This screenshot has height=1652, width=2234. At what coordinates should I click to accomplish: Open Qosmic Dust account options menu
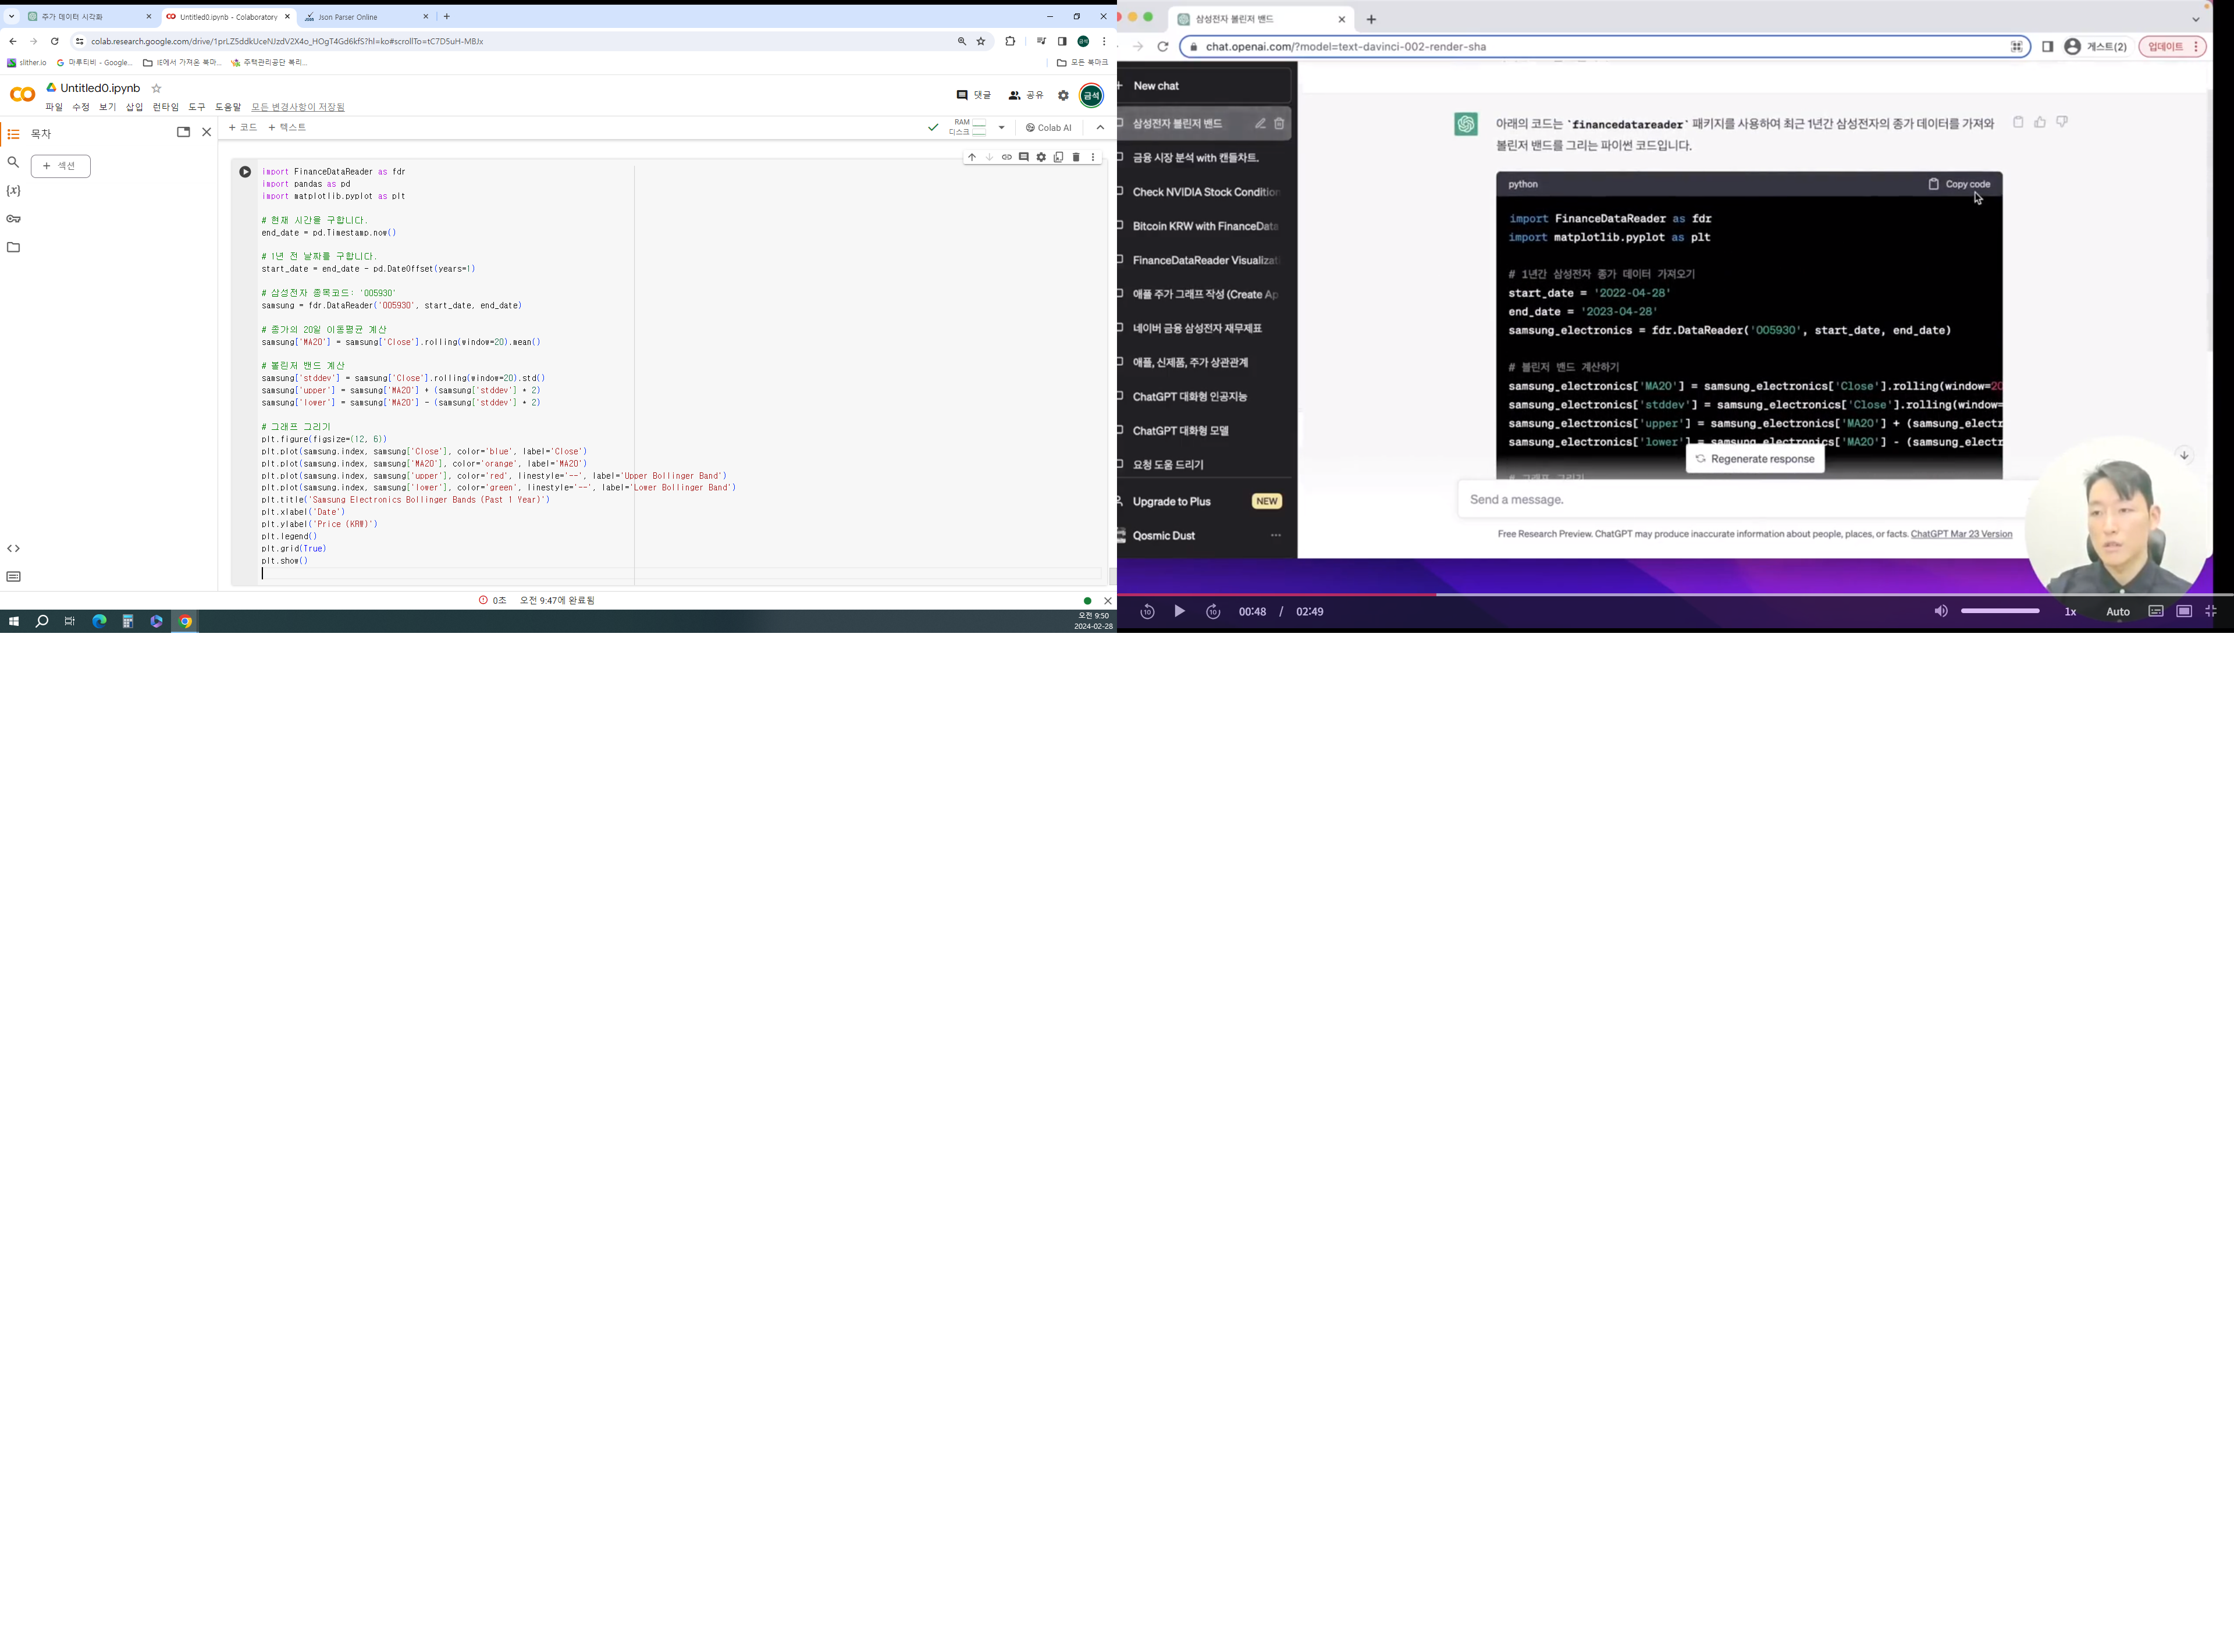(1276, 536)
